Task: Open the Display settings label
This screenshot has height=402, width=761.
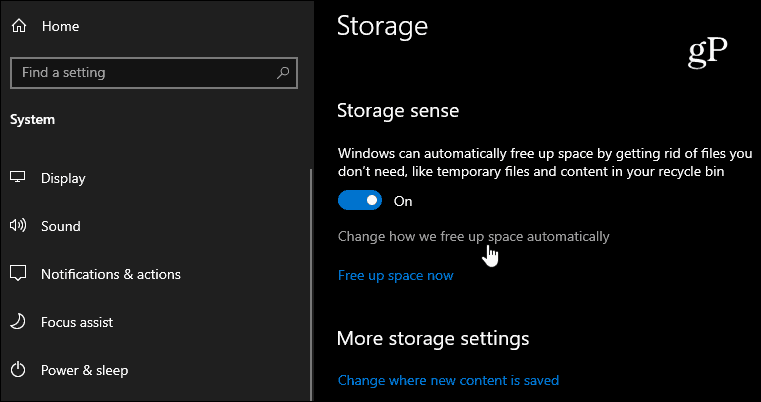Action: [63, 178]
